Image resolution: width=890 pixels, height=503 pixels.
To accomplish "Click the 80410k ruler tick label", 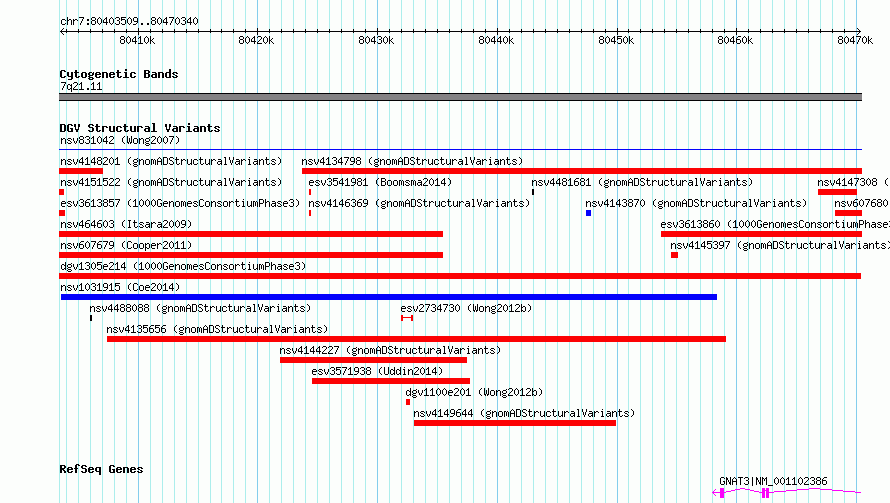I will (x=137, y=40).
